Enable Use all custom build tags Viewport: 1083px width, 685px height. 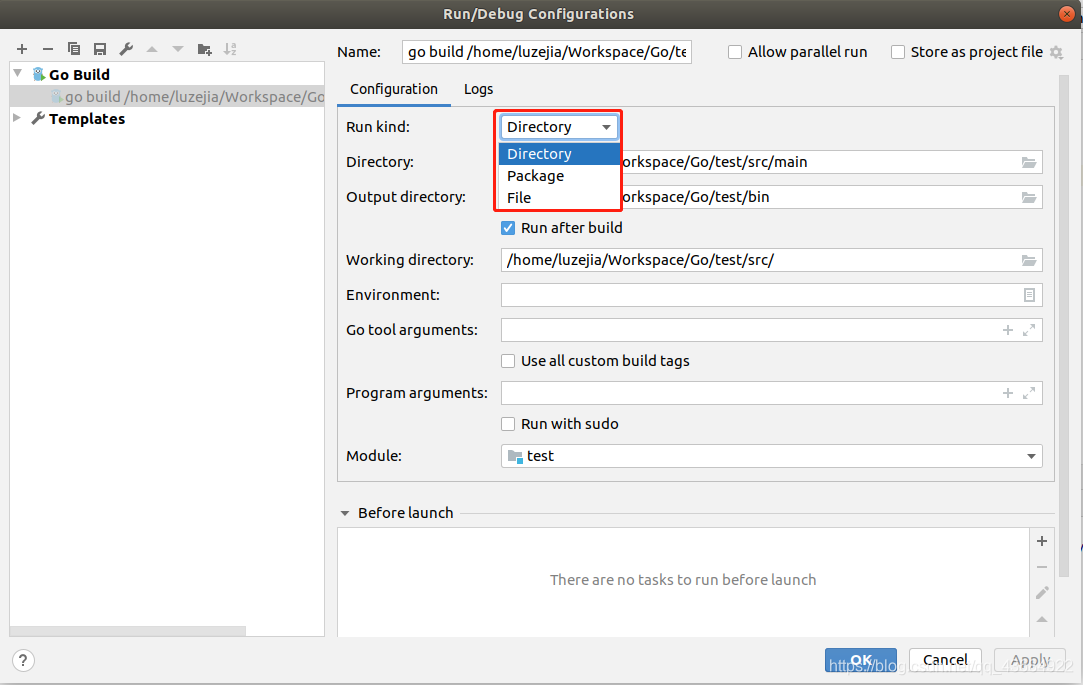coord(508,361)
